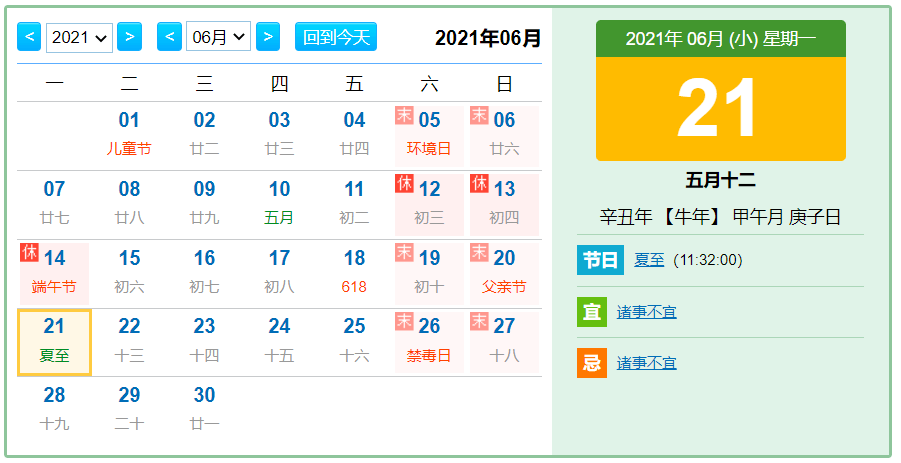This screenshot has height=463, width=901.
Task: Select June 15 初六
Action: pos(129,274)
